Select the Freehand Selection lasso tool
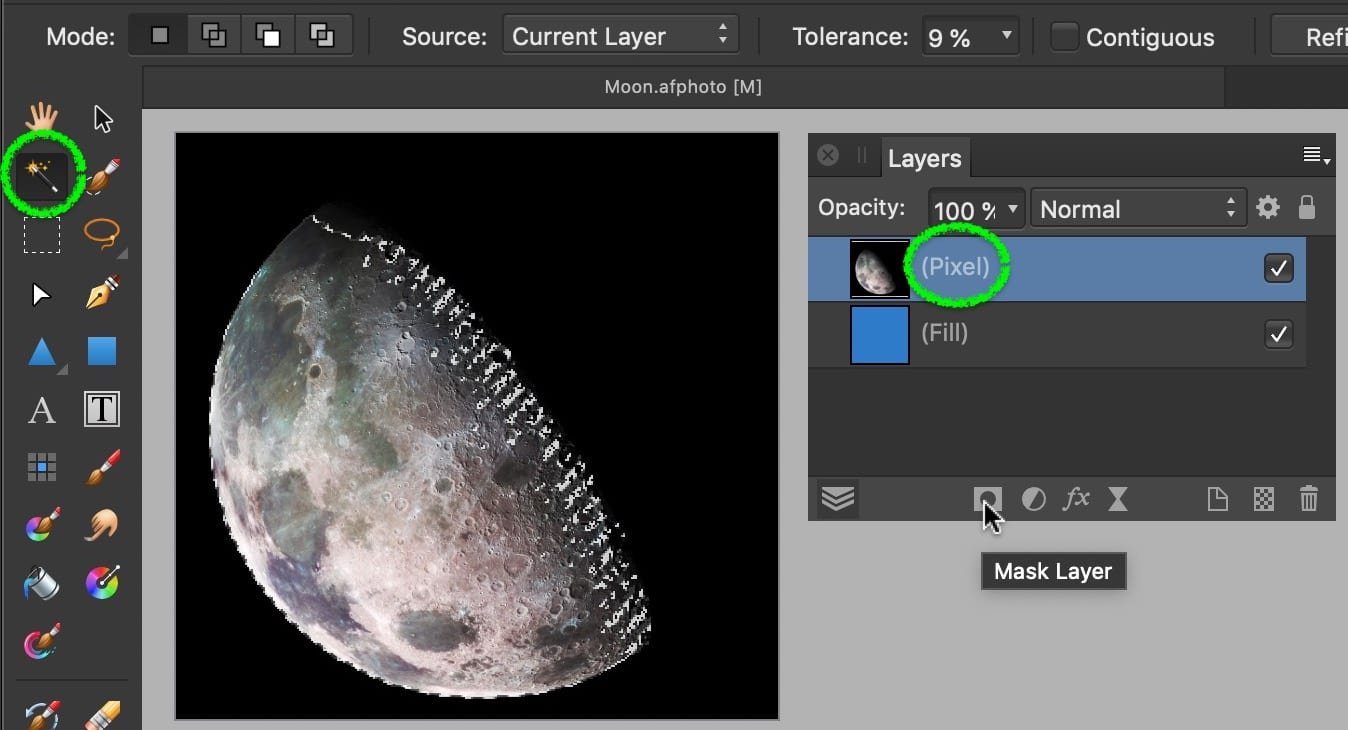Image resolution: width=1348 pixels, height=730 pixels. tap(102, 234)
